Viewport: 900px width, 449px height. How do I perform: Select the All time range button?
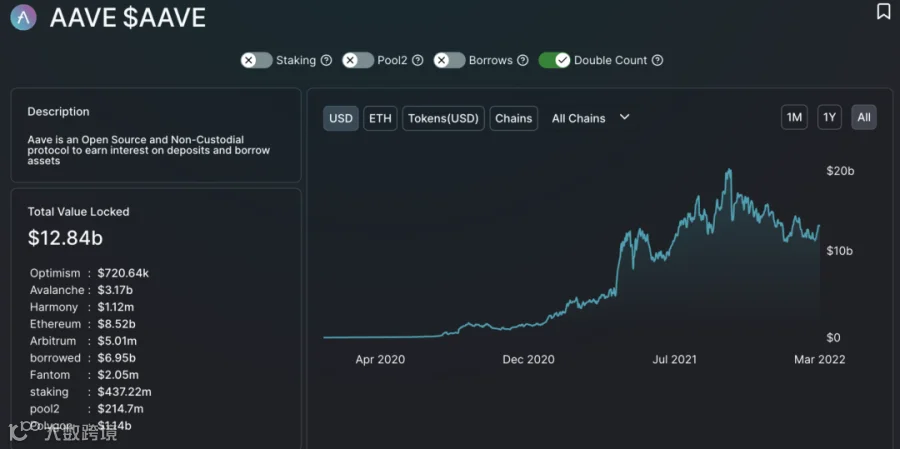pos(864,118)
